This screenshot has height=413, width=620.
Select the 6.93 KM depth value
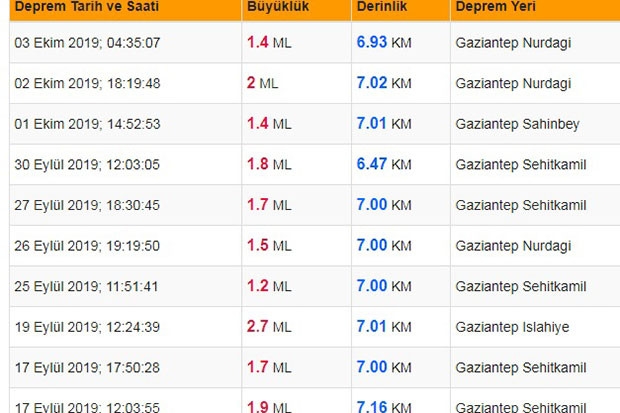point(384,43)
